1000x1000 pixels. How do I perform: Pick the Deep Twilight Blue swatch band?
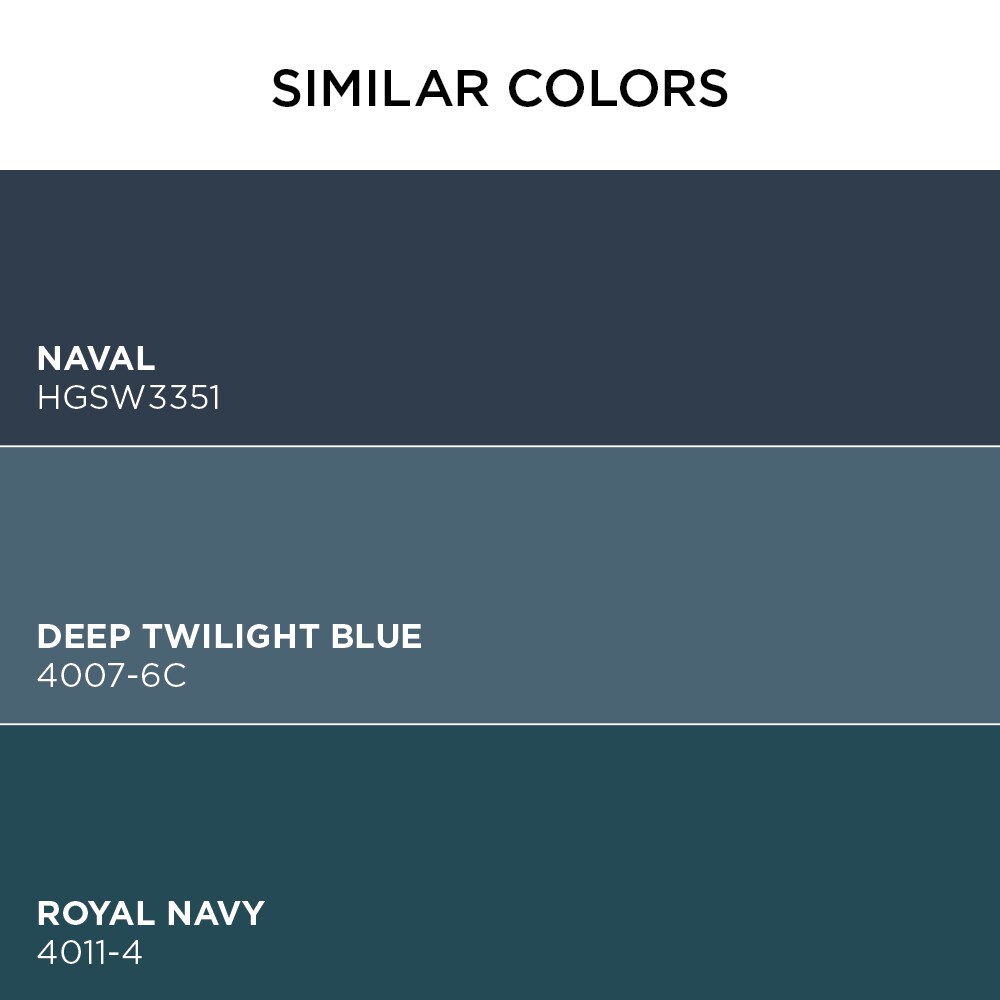point(500,585)
